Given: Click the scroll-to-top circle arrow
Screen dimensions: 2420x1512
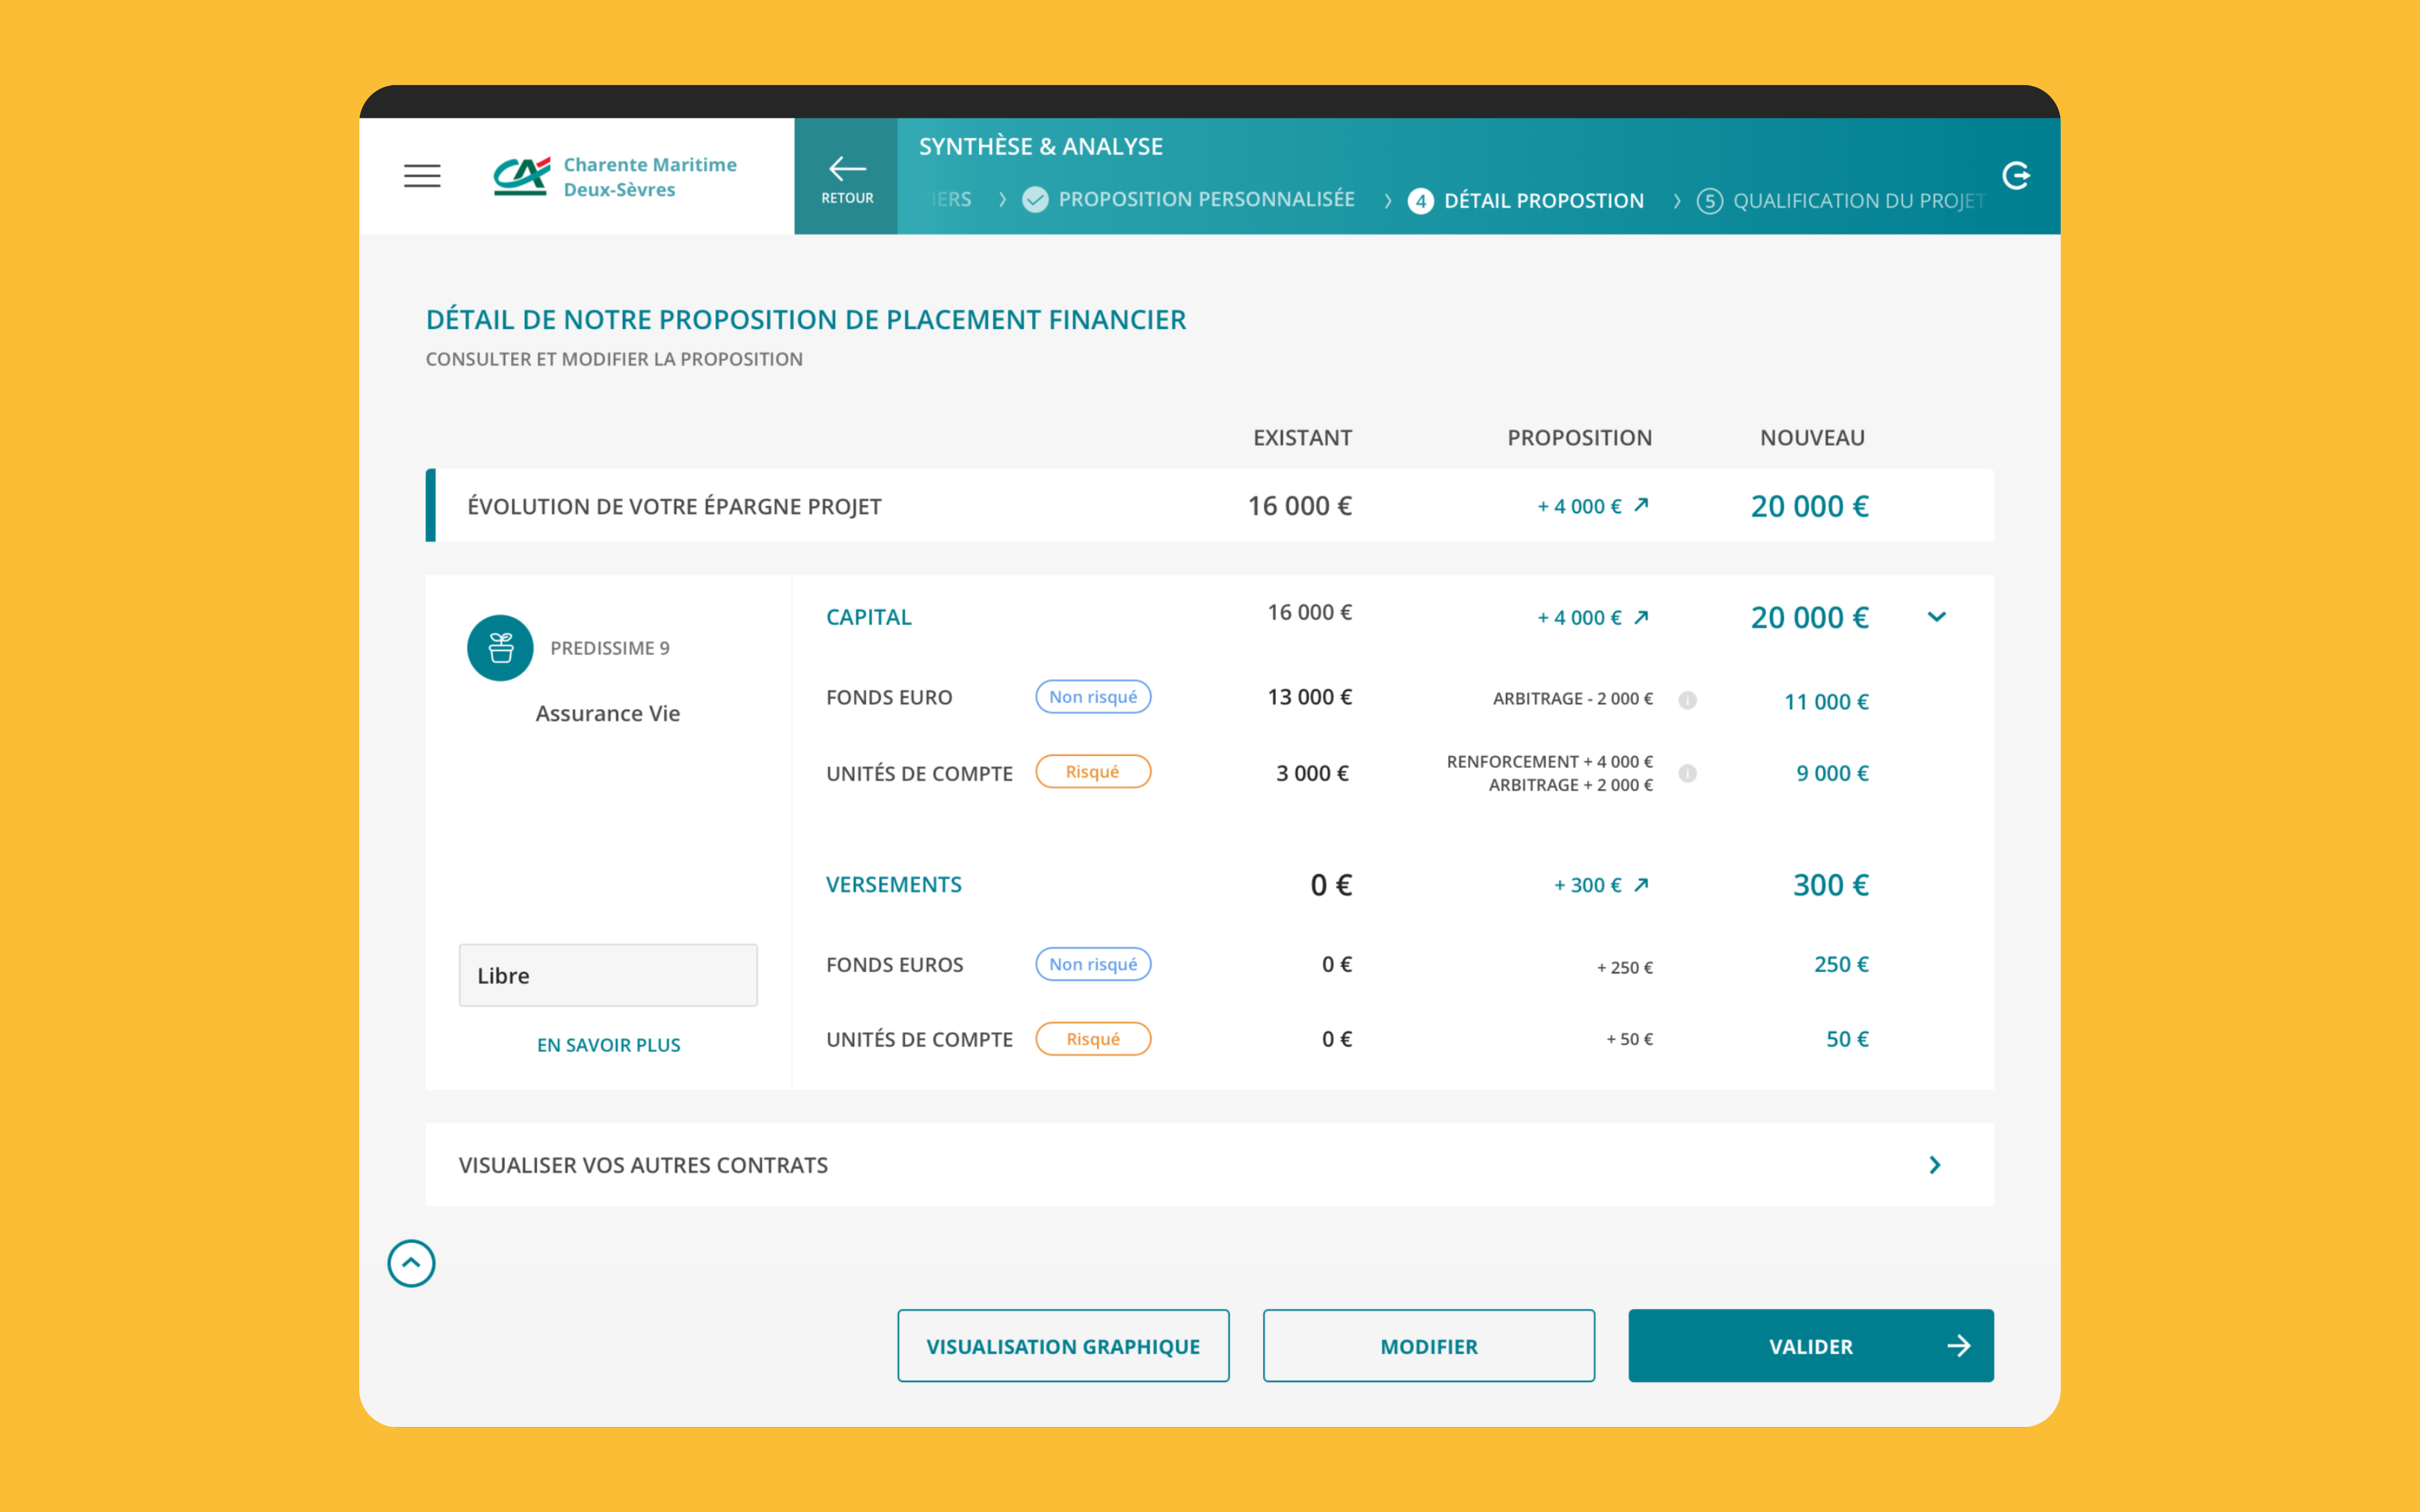Looking at the screenshot, I should [x=410, y=1263].
